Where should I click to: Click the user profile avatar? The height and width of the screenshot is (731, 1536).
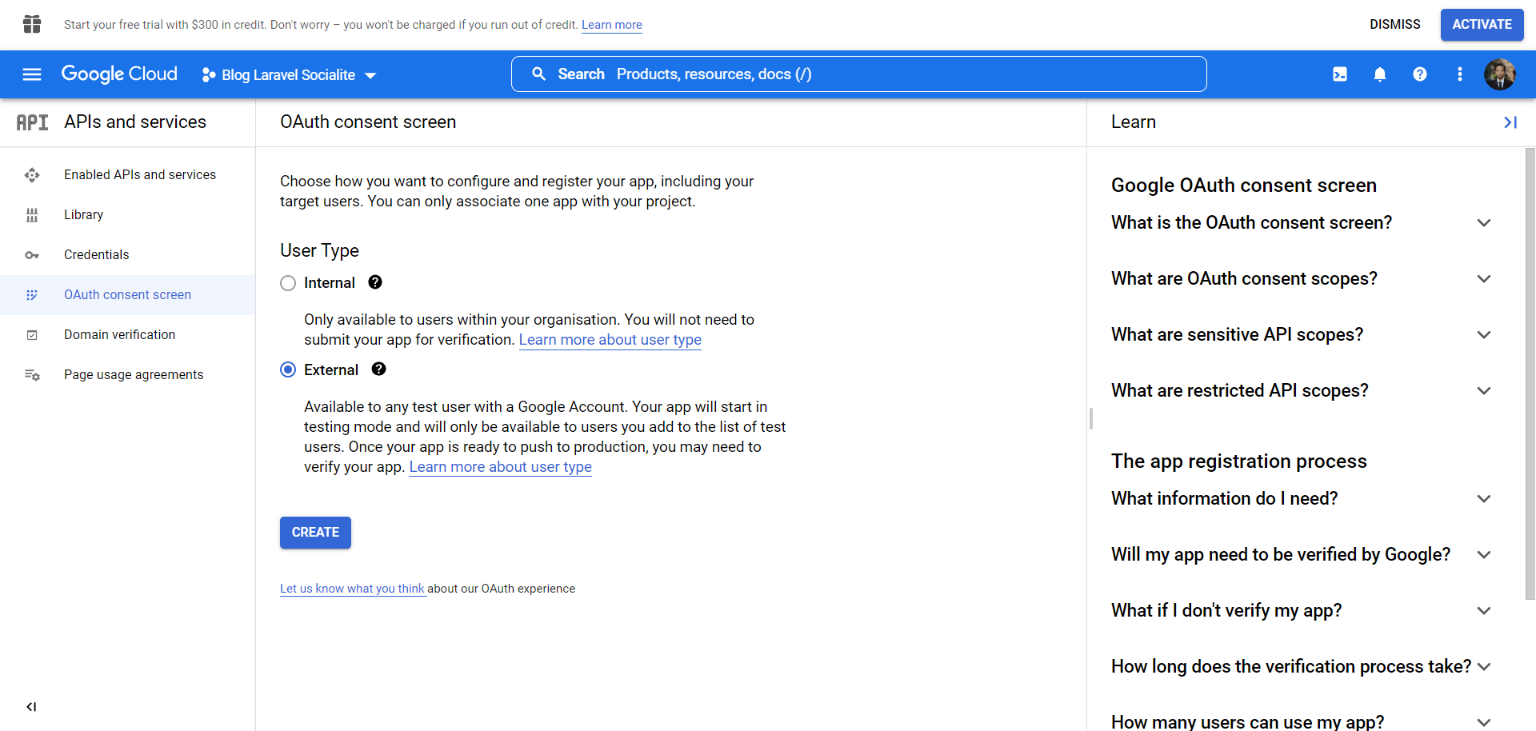coord(1500,74)
